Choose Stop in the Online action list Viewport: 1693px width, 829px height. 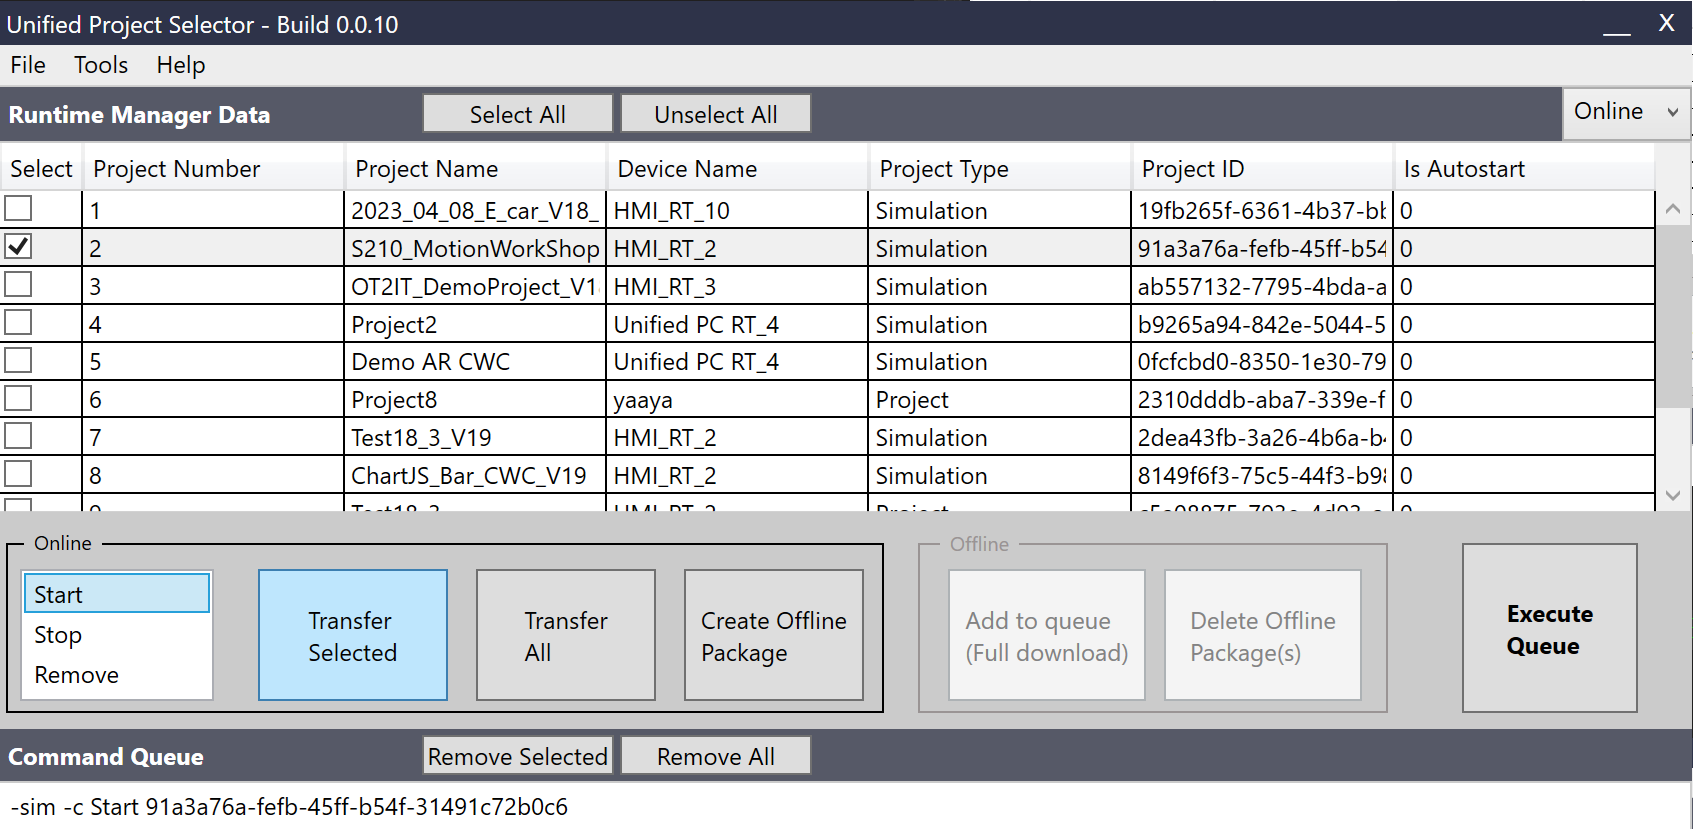pos(117,634)
